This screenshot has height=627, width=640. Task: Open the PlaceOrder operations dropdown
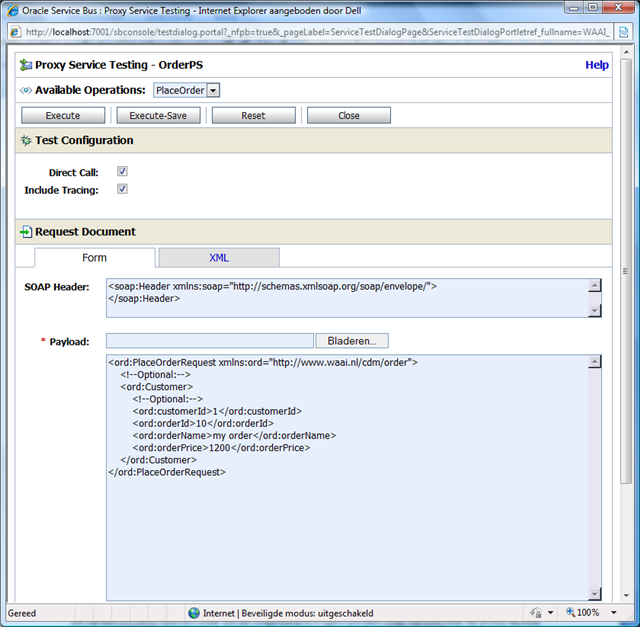tap(213, 90)
